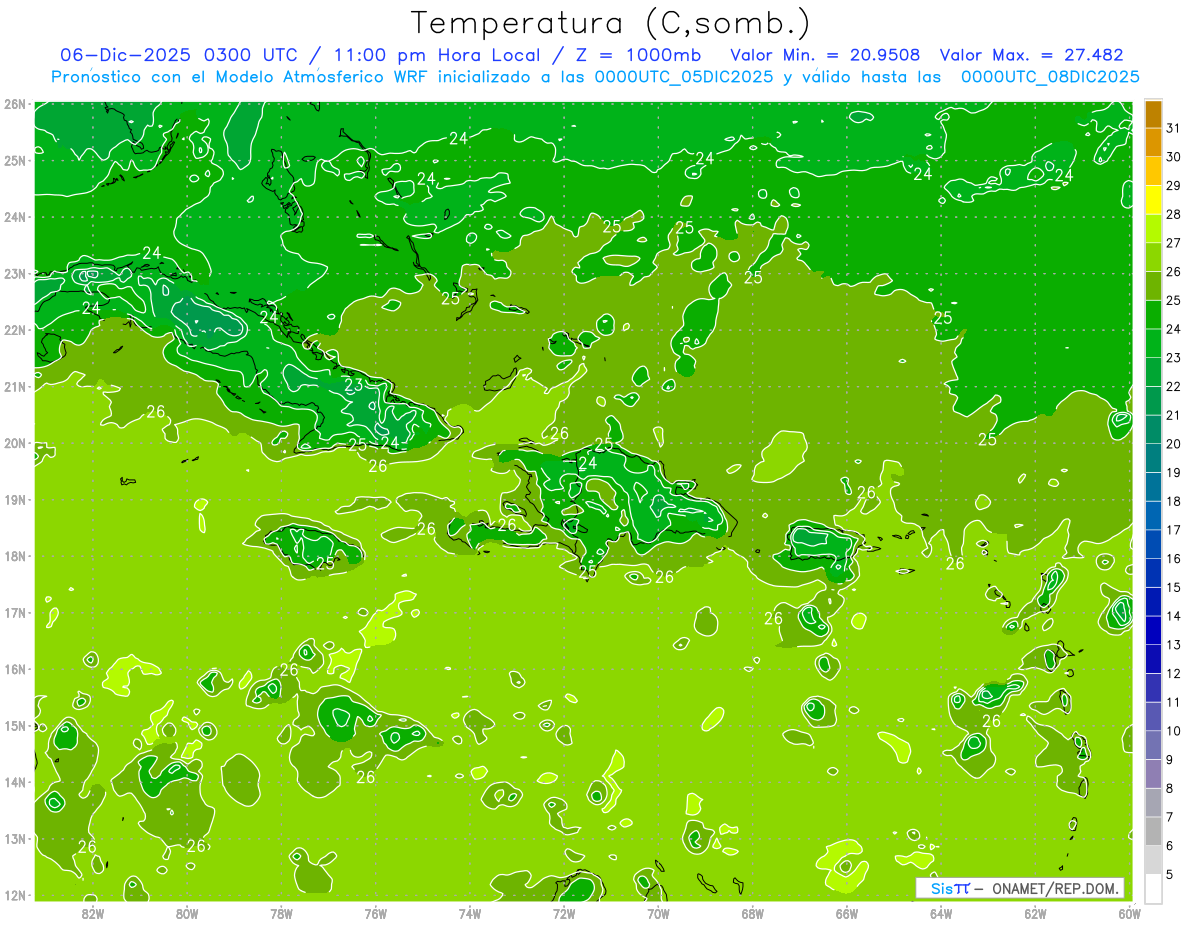Click the 64W longitude axis label
Image resolution: width=1200 pixels, height=927 pixels.
coord(941,913)
